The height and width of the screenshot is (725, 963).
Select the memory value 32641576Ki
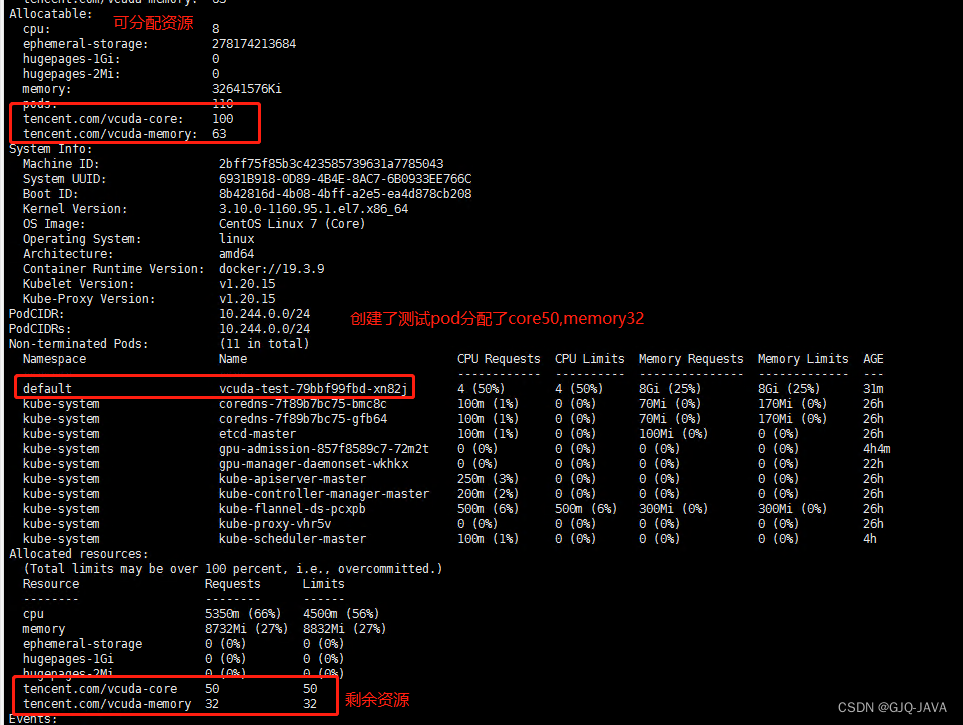click(x=247, y=88)
